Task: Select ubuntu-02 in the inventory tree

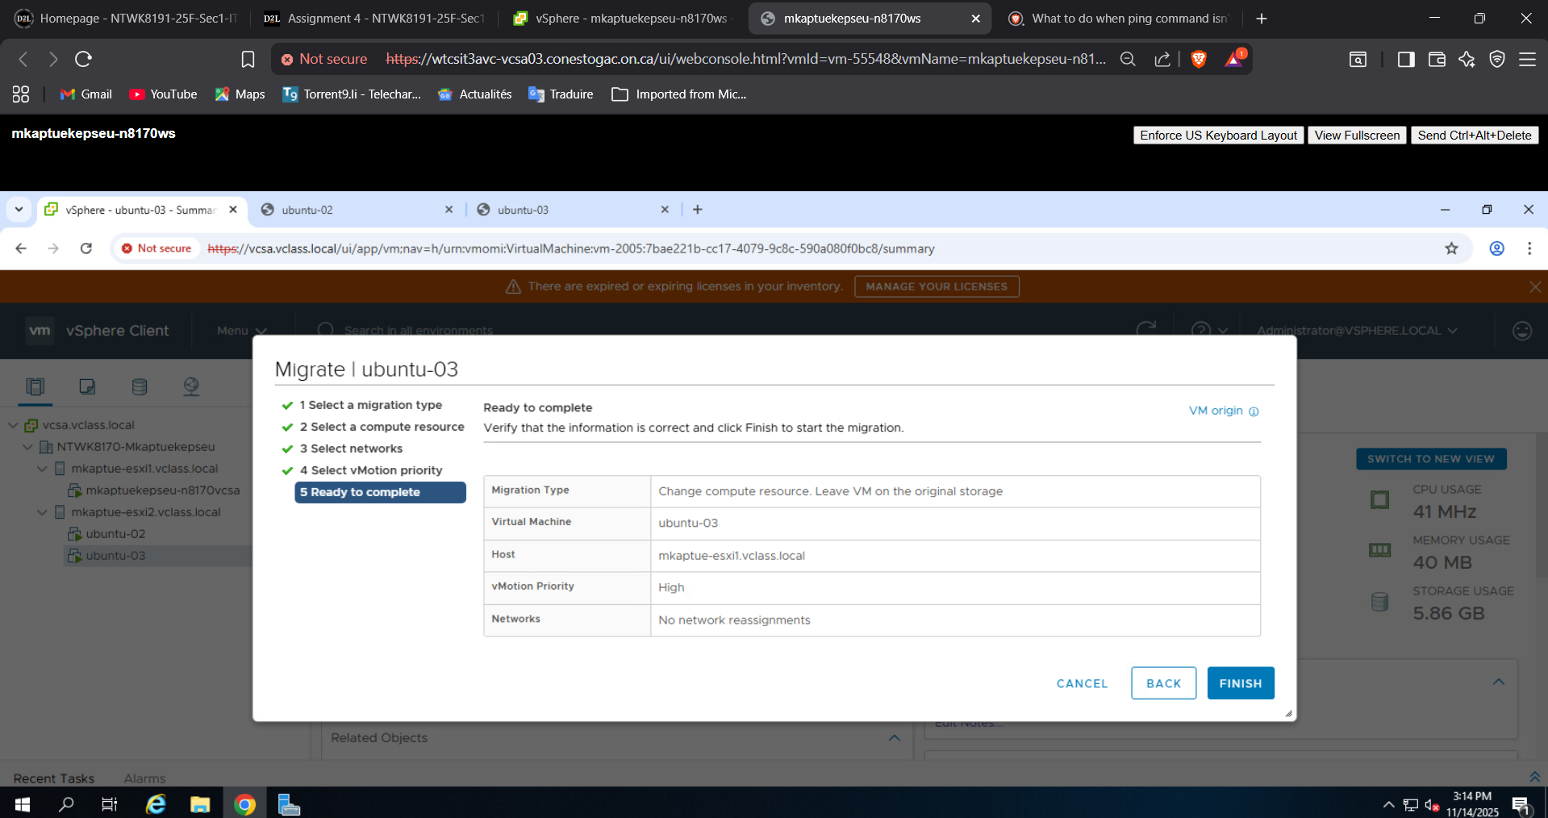Action: [115, 534]
